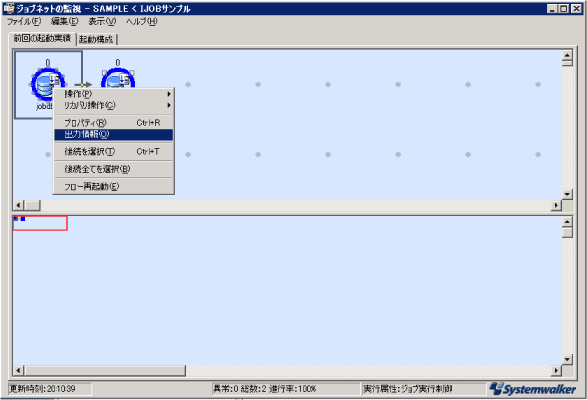Open the ファイル(F) menu

(x=24, y=22)
